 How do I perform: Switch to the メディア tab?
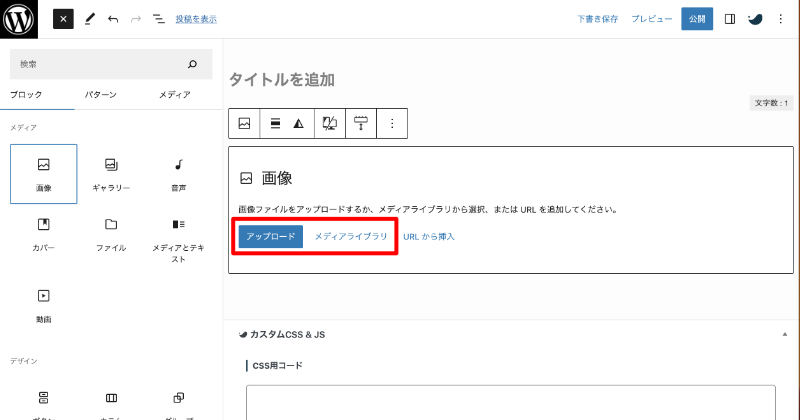(175, 95)
